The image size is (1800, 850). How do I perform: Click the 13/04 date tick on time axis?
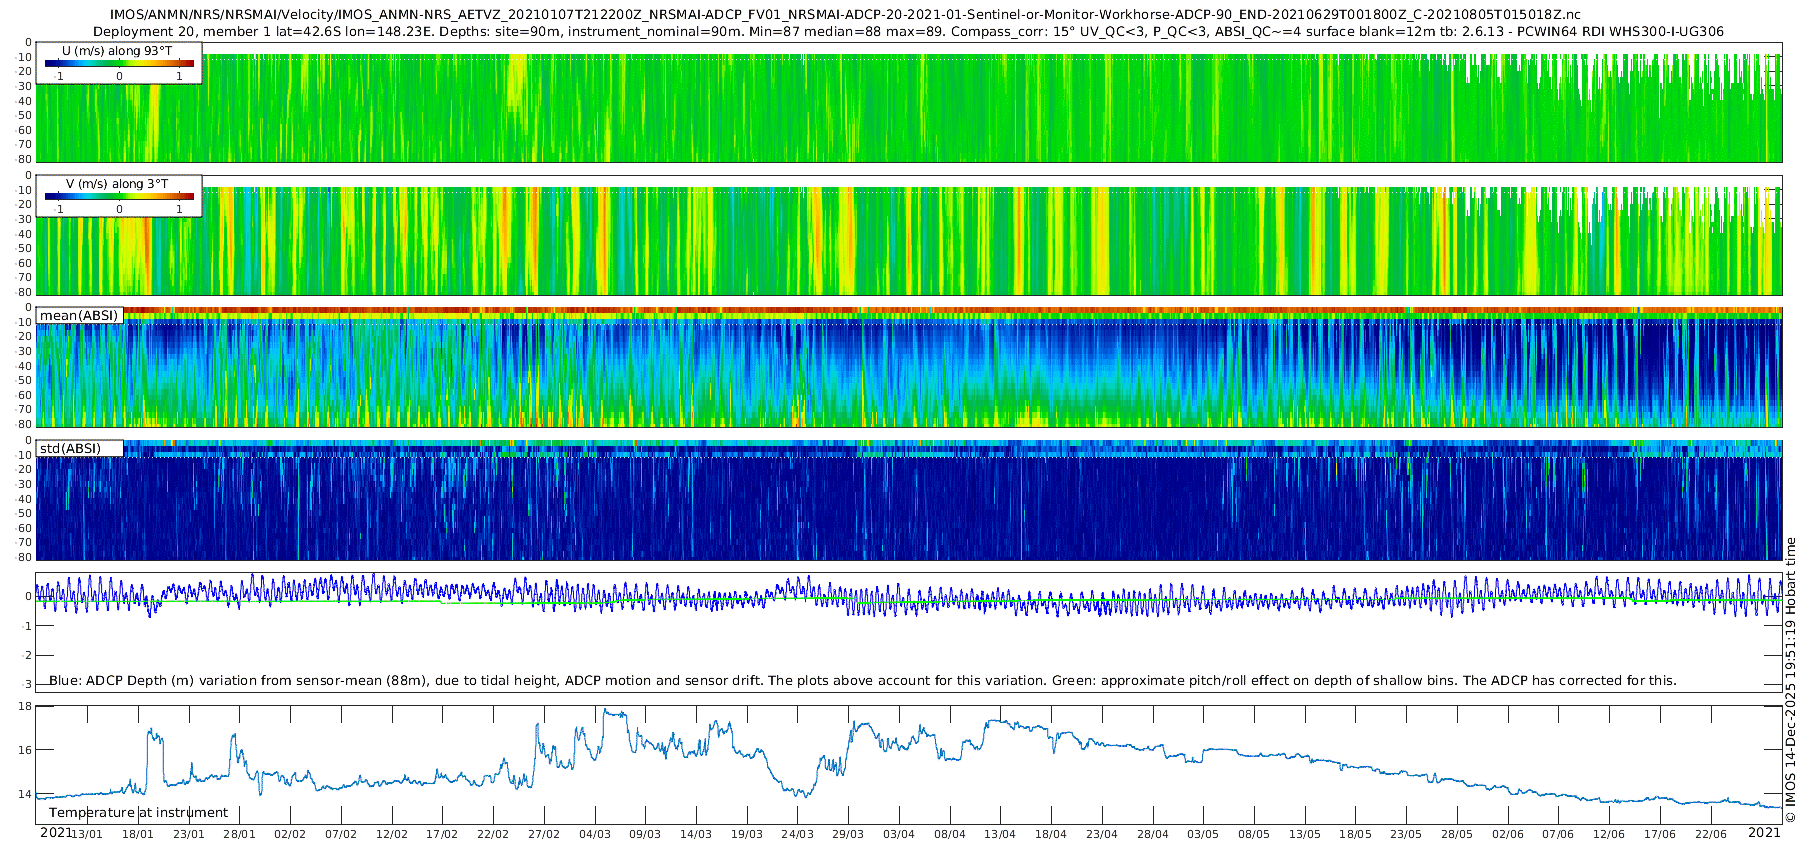click(x=1000, y=834)
